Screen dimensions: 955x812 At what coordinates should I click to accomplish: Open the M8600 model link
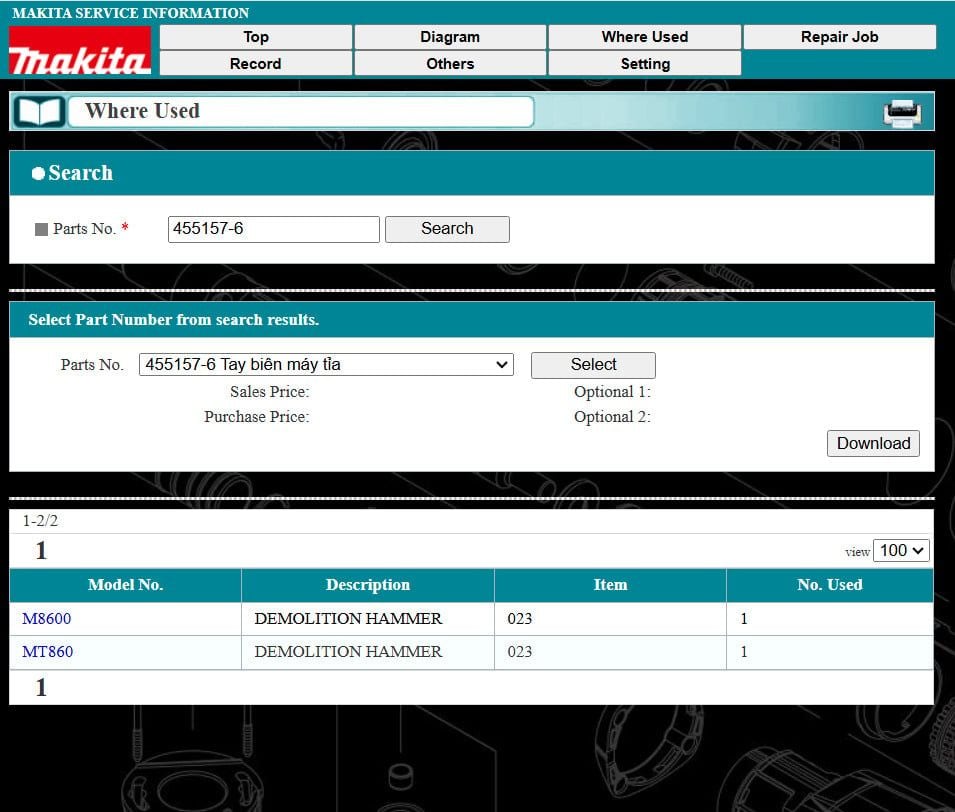click(x=47, y=619)
